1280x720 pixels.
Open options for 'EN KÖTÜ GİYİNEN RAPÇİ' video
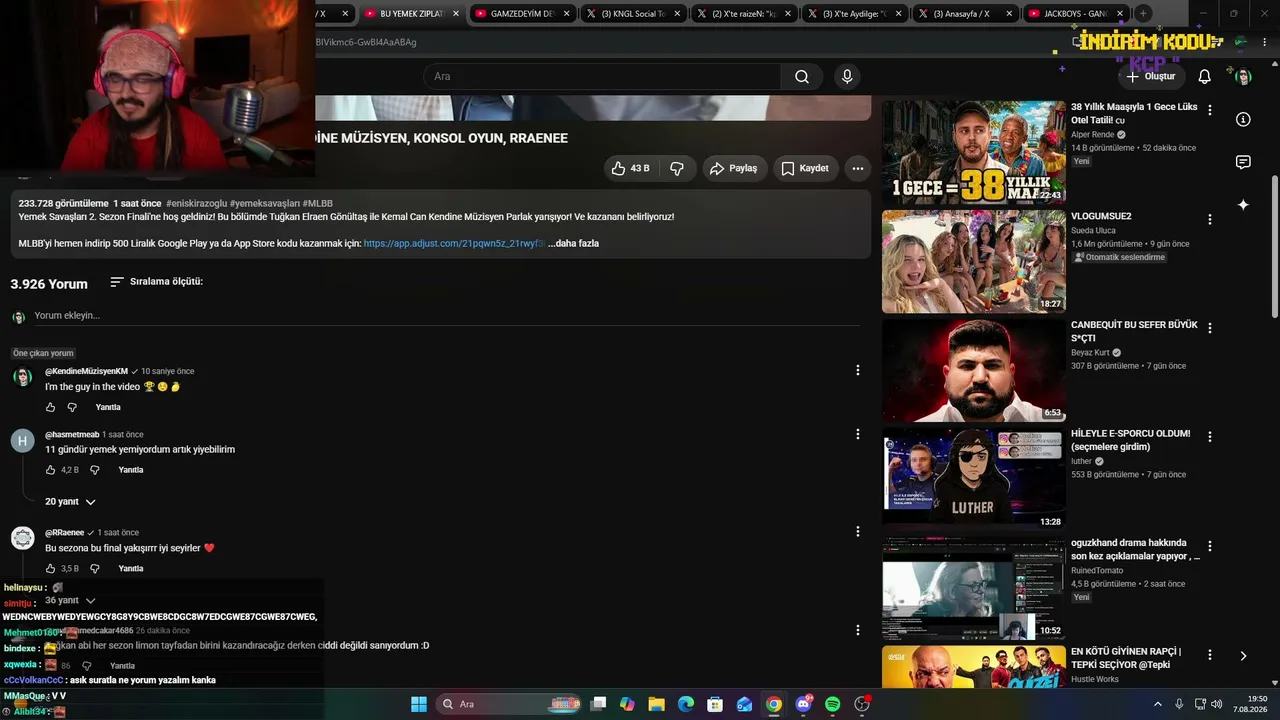point(1210,655)
